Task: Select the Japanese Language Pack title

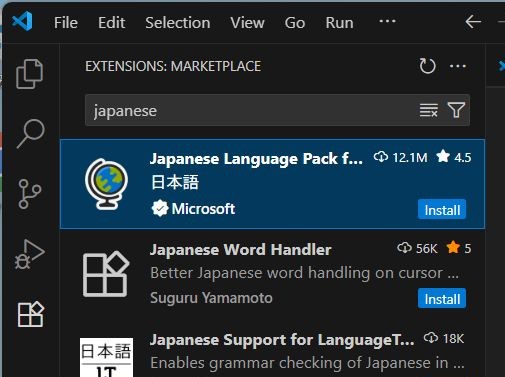Action: click(x=256, y=159)
